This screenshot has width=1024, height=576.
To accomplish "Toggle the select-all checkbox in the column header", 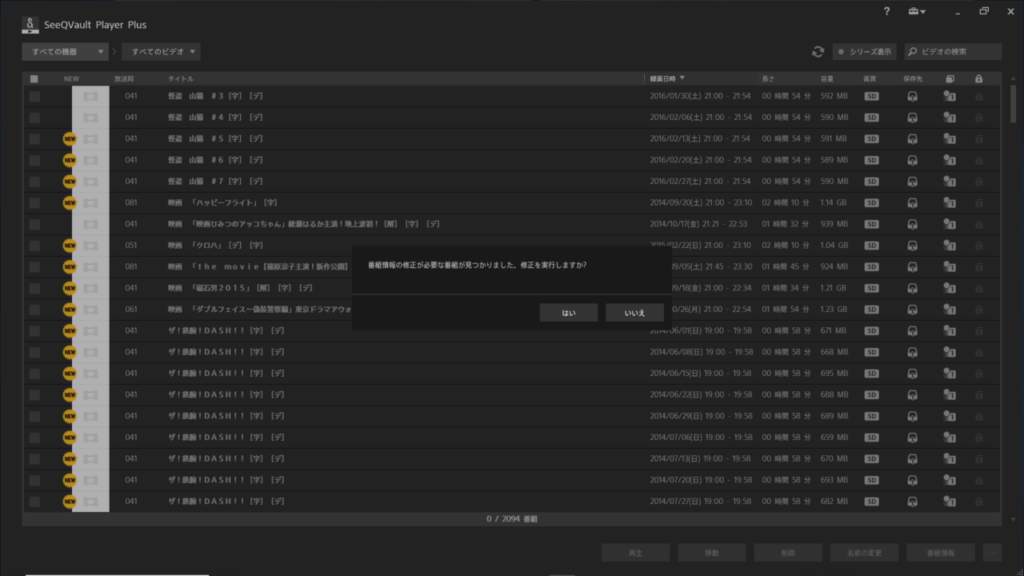I will [x=32, y=77].
